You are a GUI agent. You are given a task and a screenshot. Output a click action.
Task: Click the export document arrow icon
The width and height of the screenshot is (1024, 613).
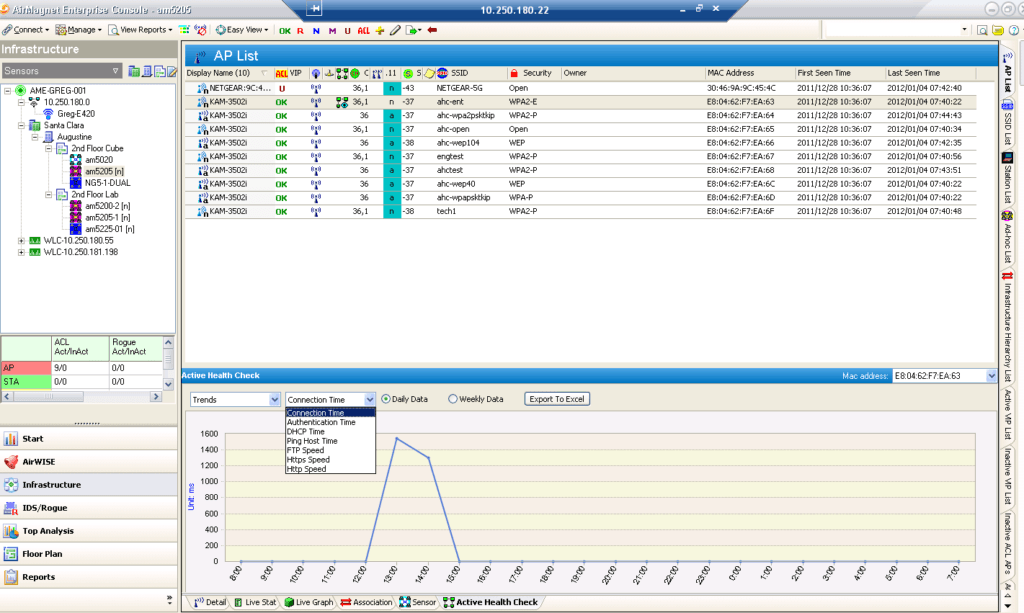[x=413, y=30]
